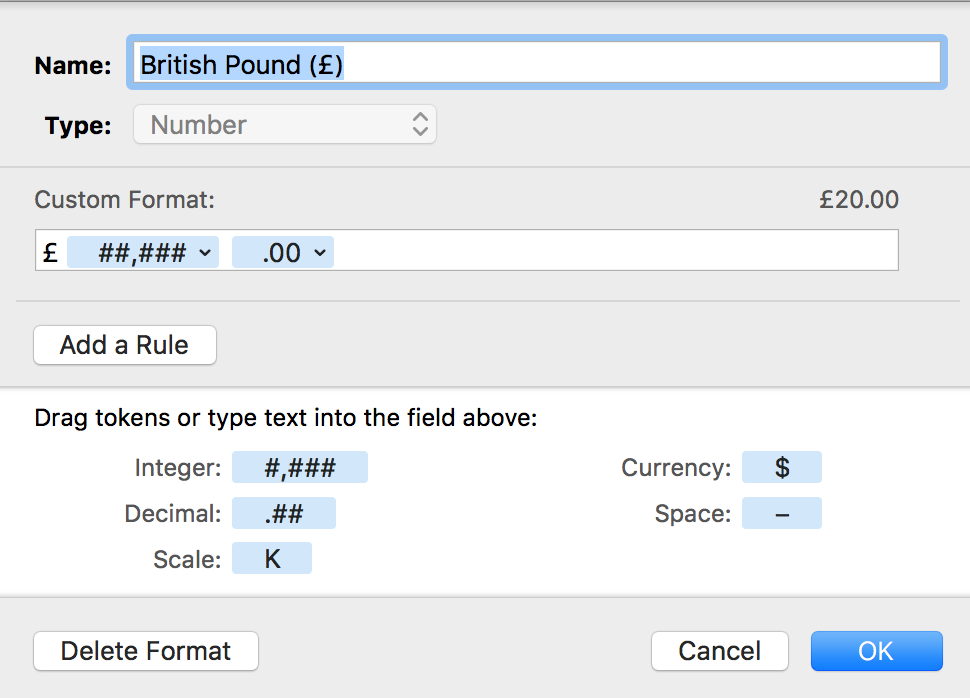Select the Integer #,### token

(299, 468)
